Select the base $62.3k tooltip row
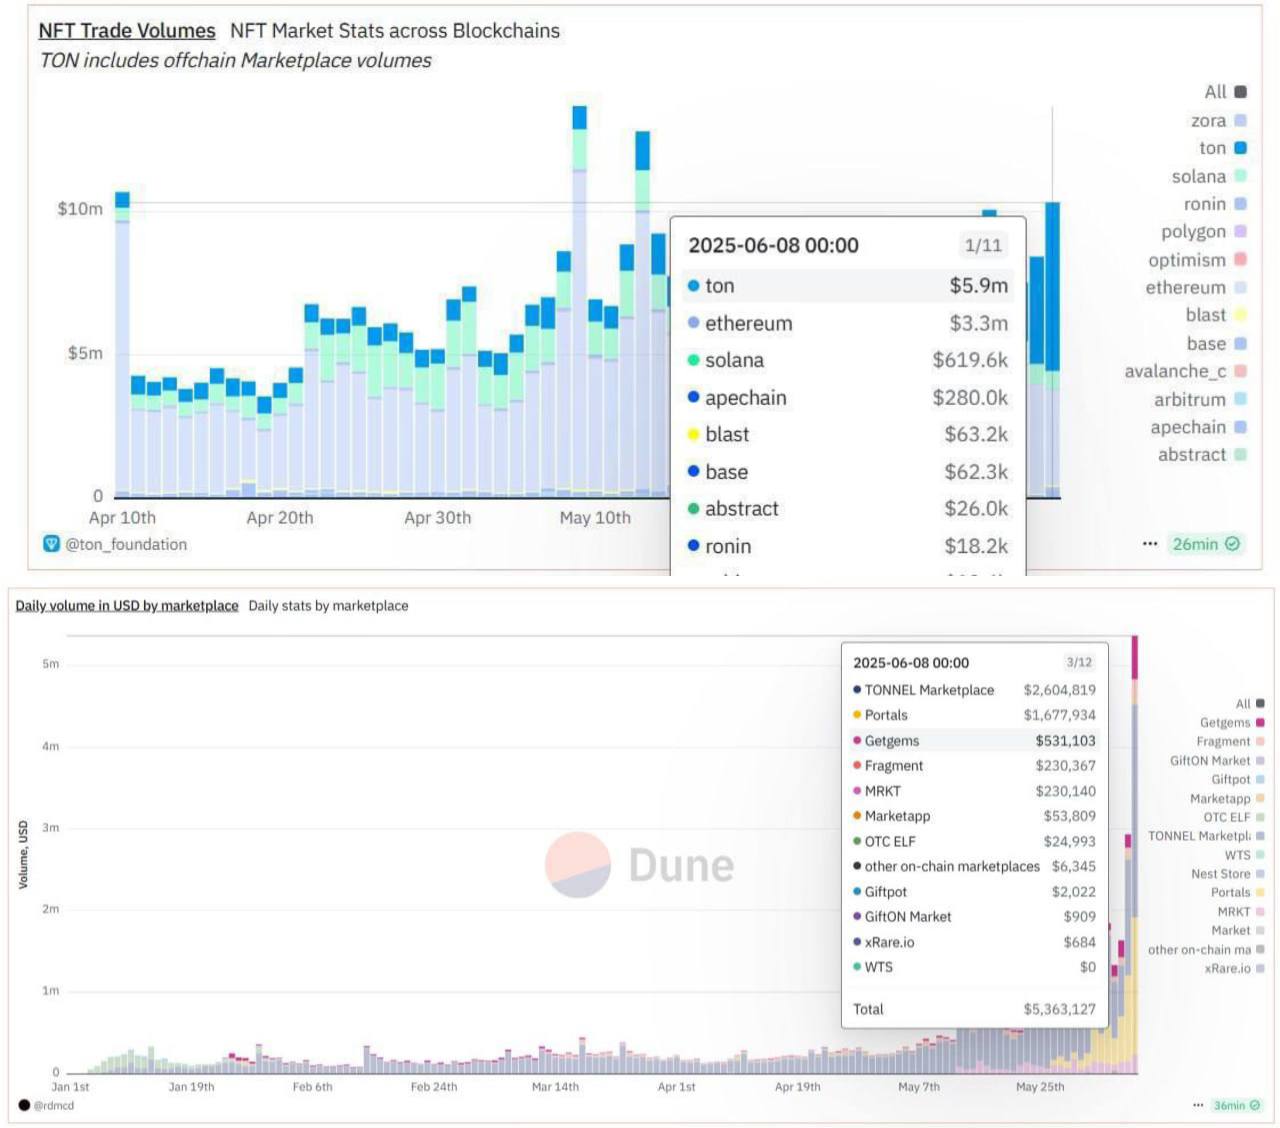 (x=848, y=472)
